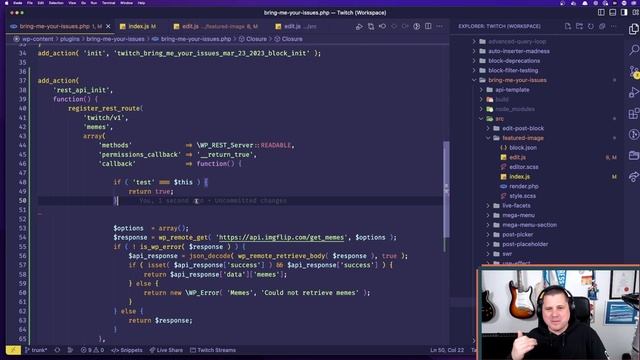This screenshot has width=640, height=360.
Task: Open the Extensions view
Action: tap(633, 113)
